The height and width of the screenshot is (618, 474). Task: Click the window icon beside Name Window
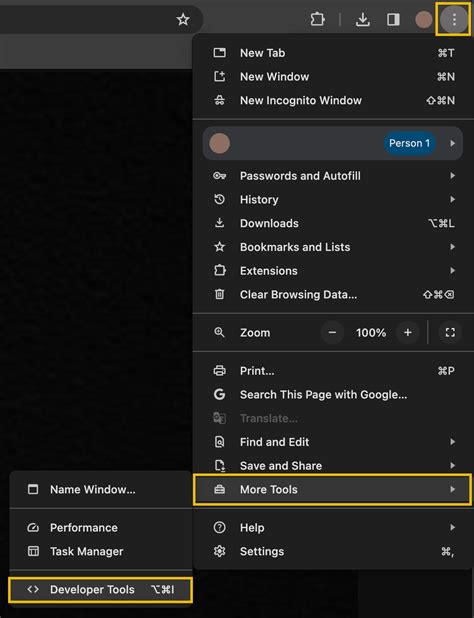(33, 490)
